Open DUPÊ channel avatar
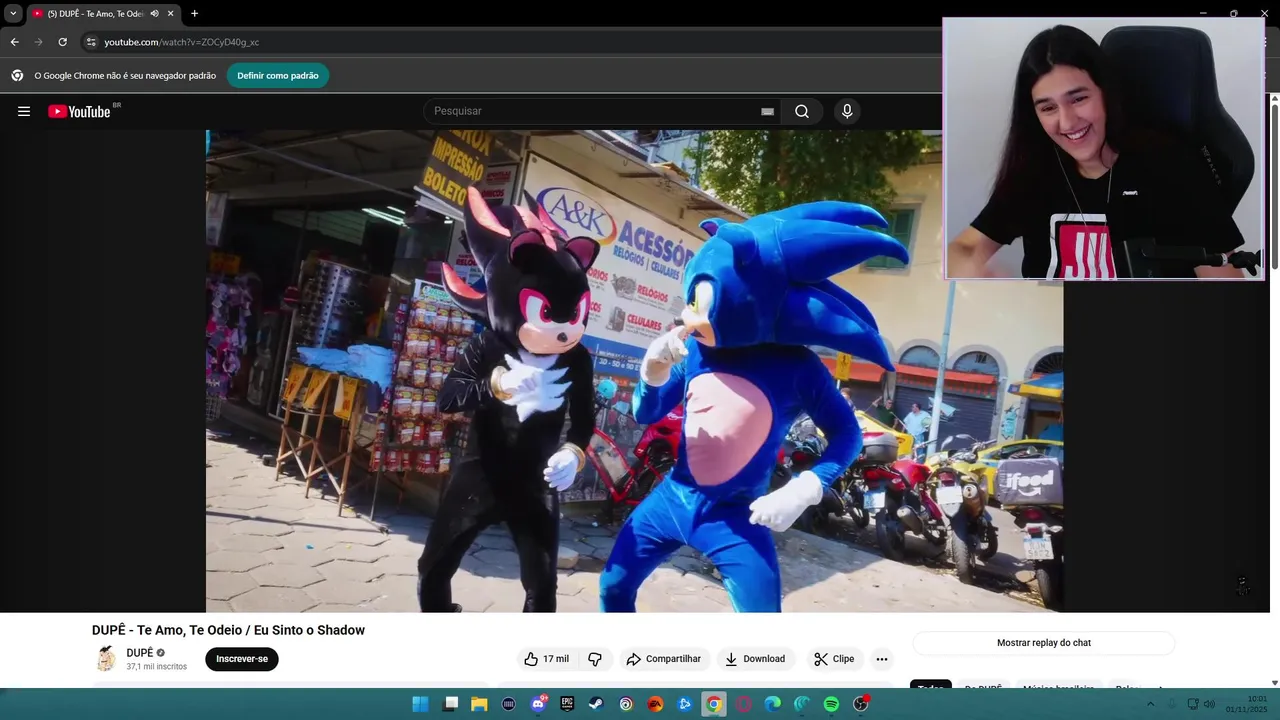This screenshot has height=720, width=1280. [106, 659]
